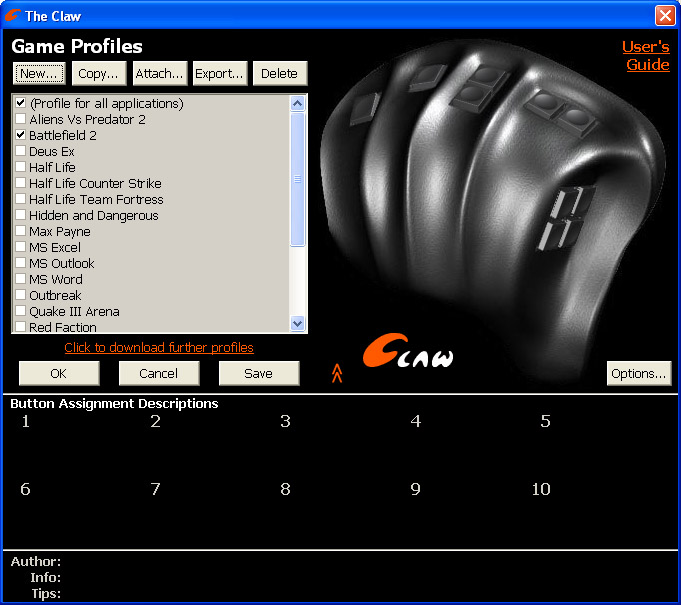Image resolution: width=681 pixels, height=605 pixels.
Task: Click button assignment number 3
Action: pyautogui.click(x=285, y=421)
